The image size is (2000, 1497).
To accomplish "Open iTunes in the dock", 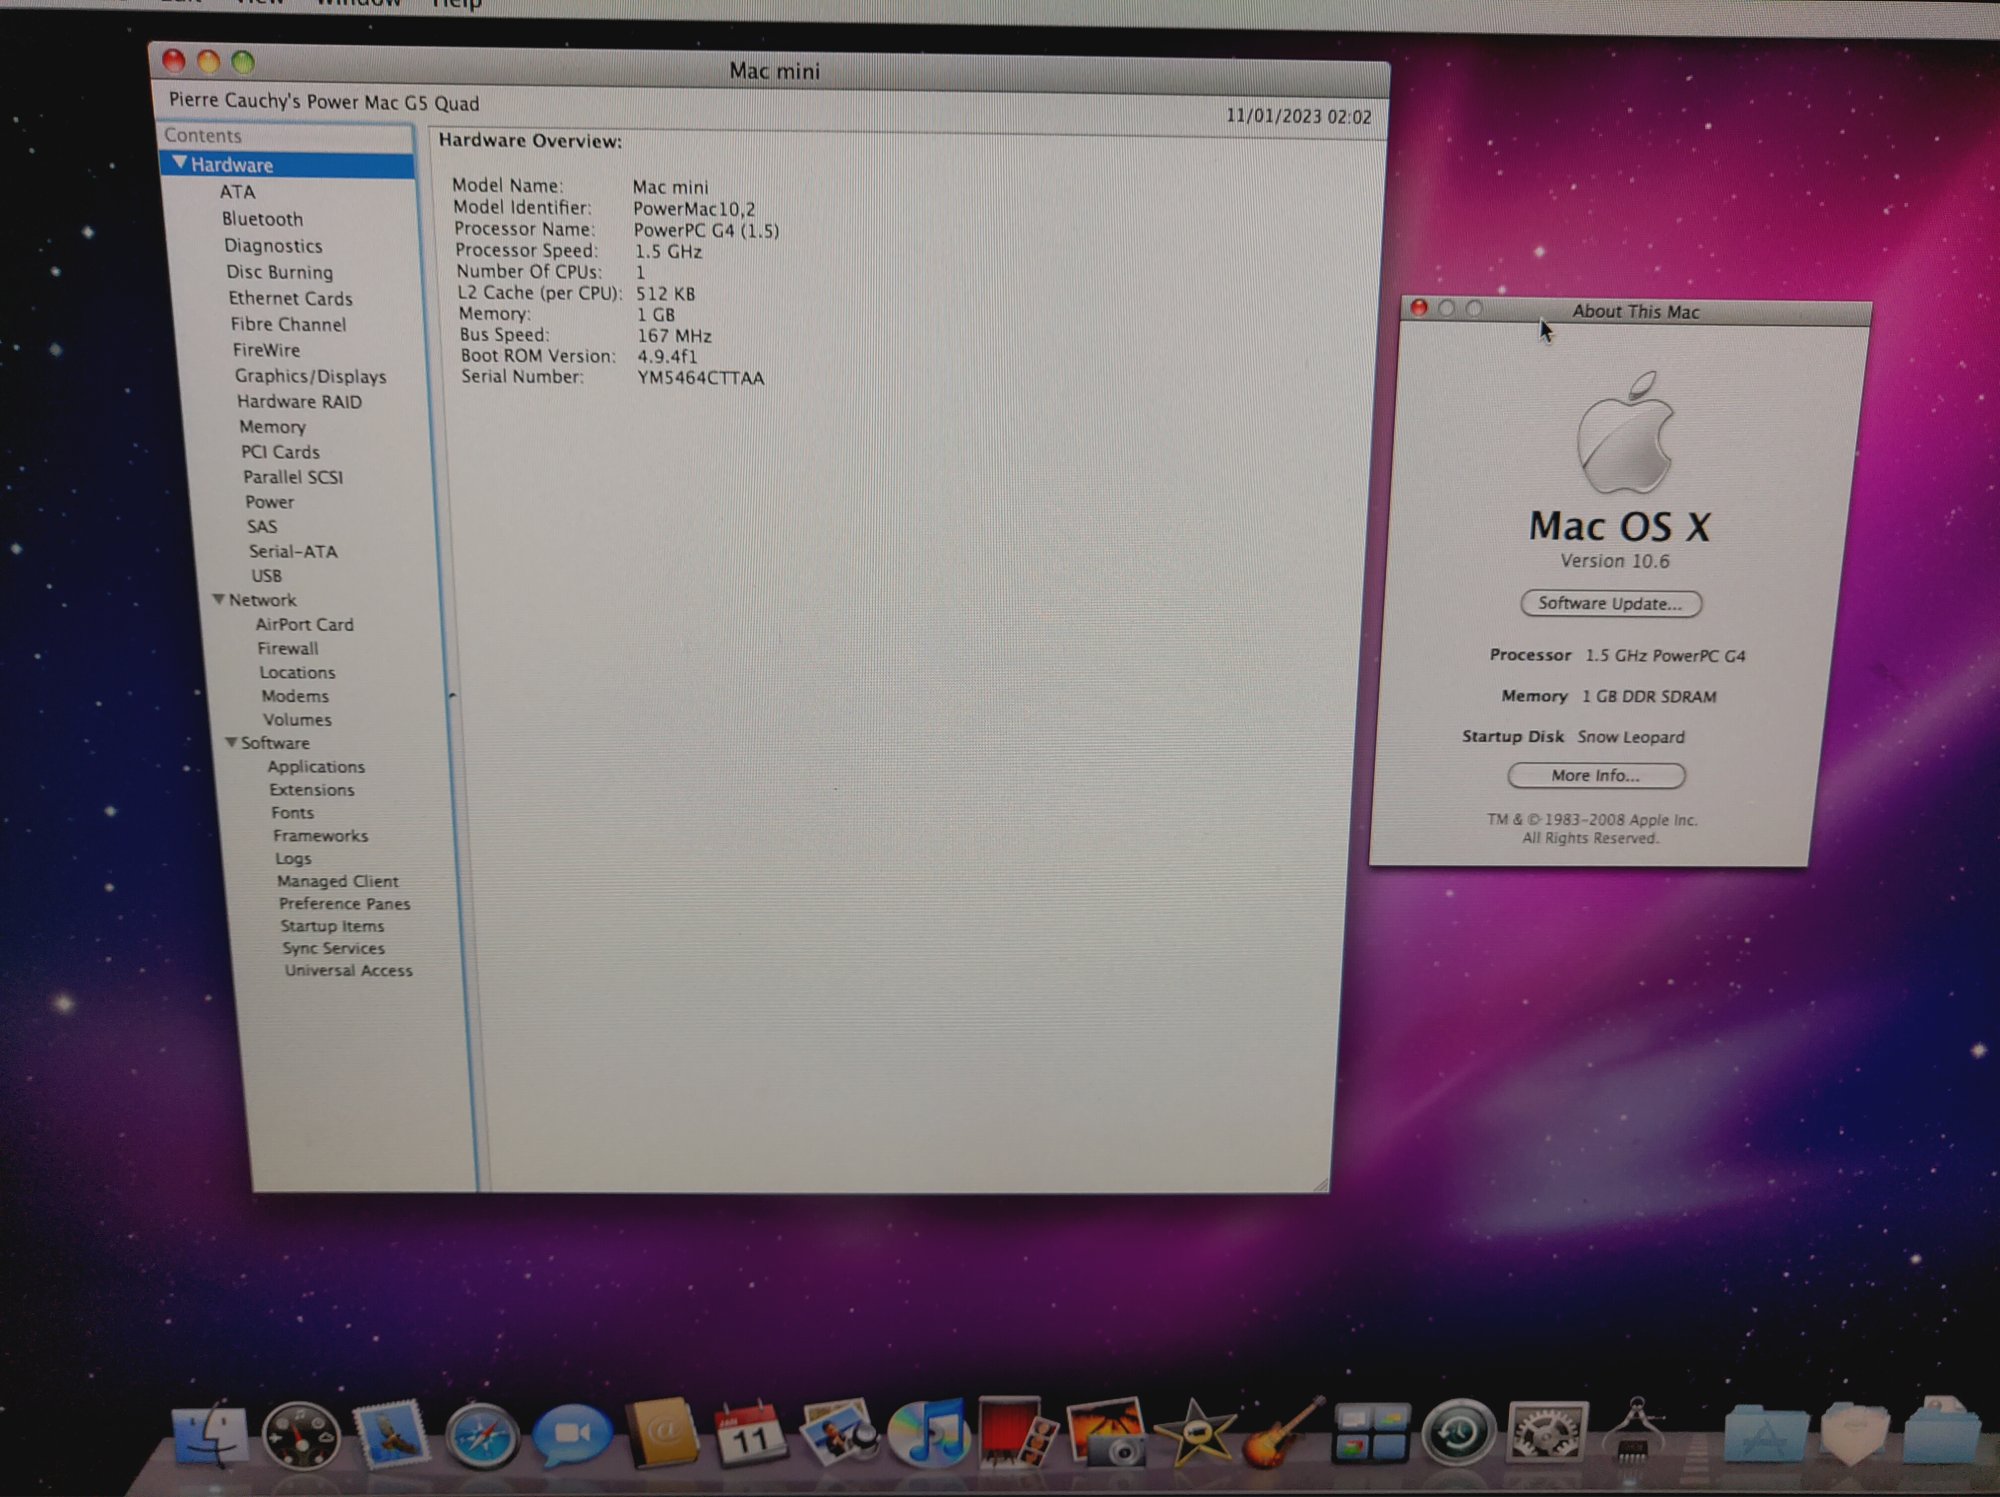I will click(x=928, y=1432).
